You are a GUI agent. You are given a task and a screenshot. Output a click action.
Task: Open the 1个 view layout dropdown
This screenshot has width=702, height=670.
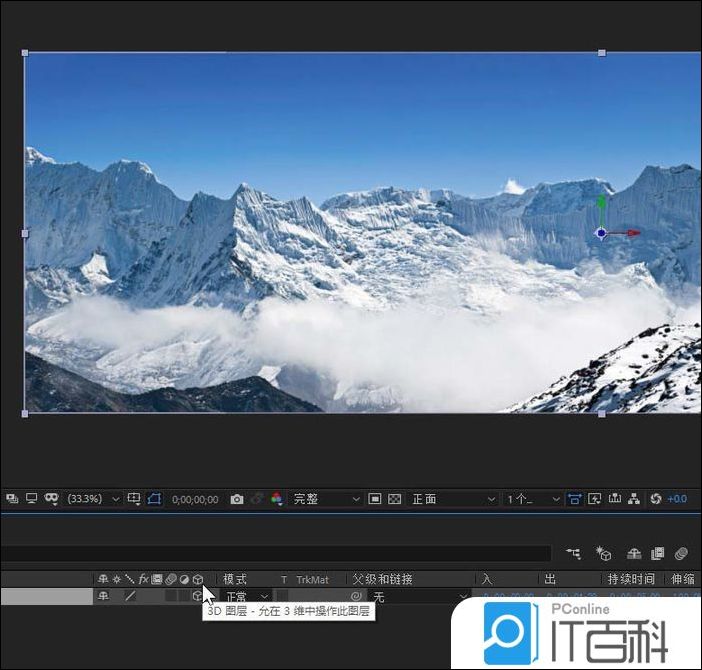click(x=532, y=499)
